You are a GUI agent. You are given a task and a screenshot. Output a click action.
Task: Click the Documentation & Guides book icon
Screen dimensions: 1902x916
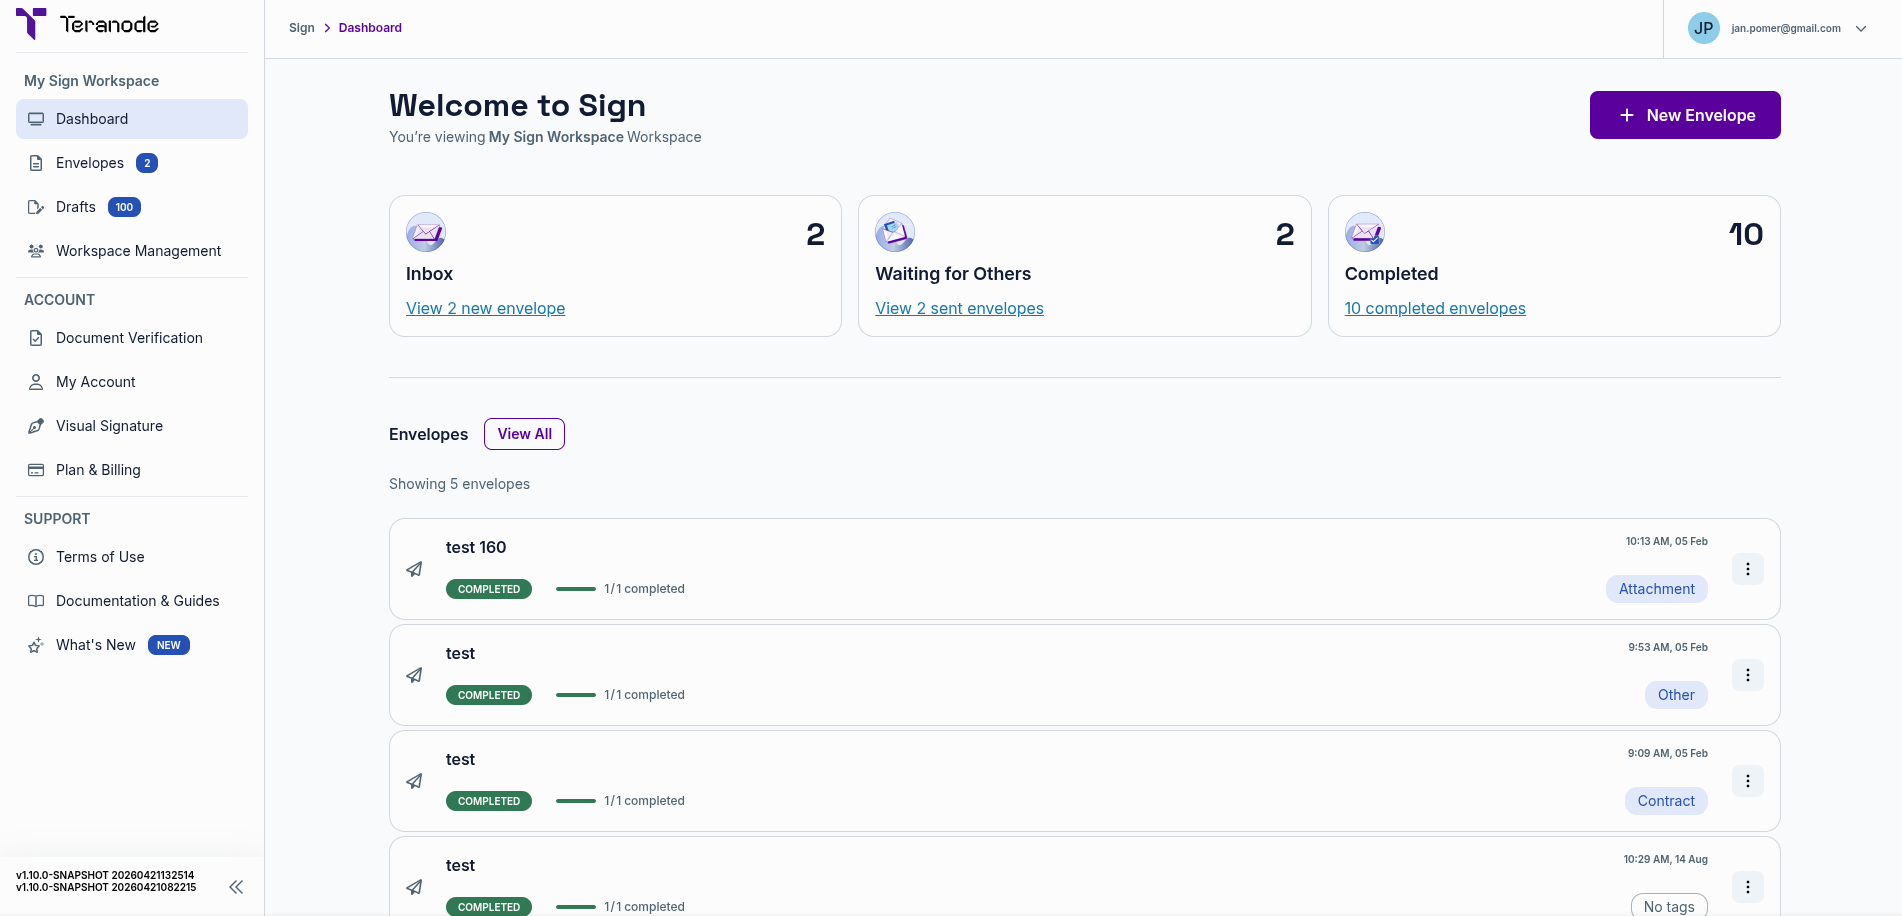point(36,601)
